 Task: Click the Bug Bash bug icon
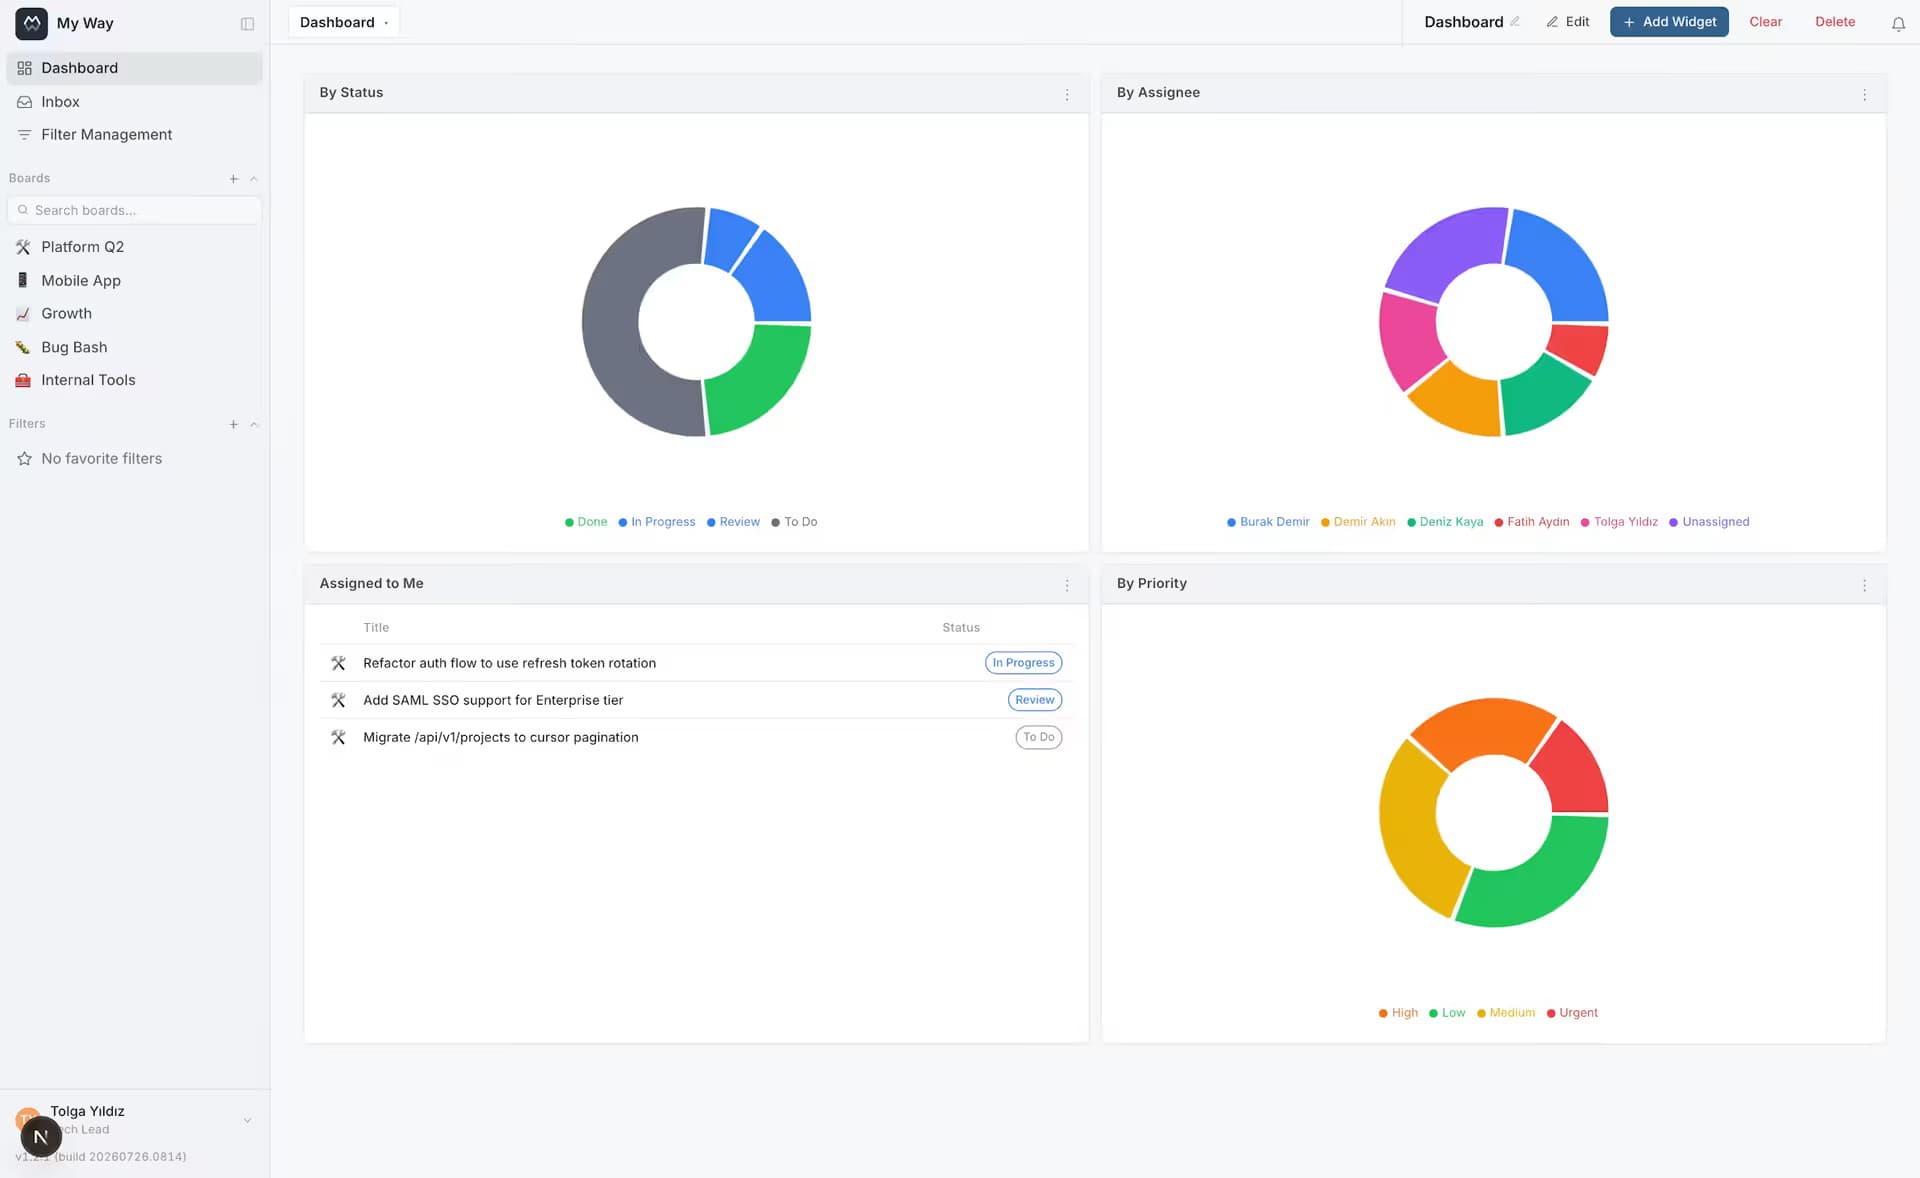tap(23, 347)
